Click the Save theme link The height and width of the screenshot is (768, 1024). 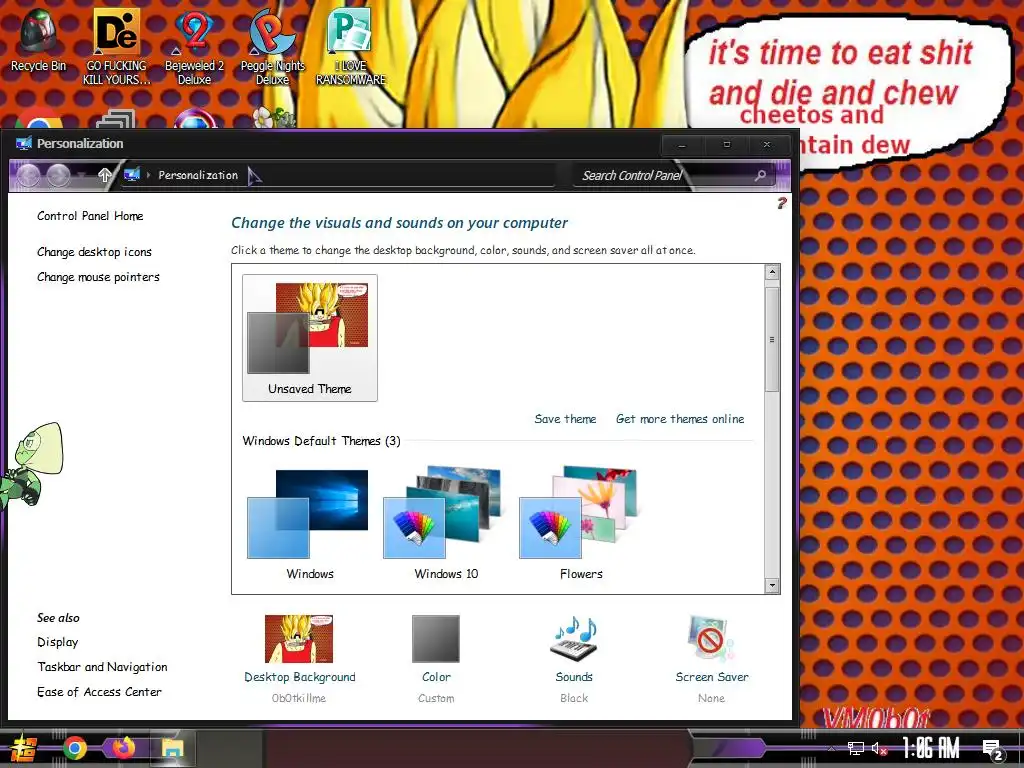(x=566, y=419)
